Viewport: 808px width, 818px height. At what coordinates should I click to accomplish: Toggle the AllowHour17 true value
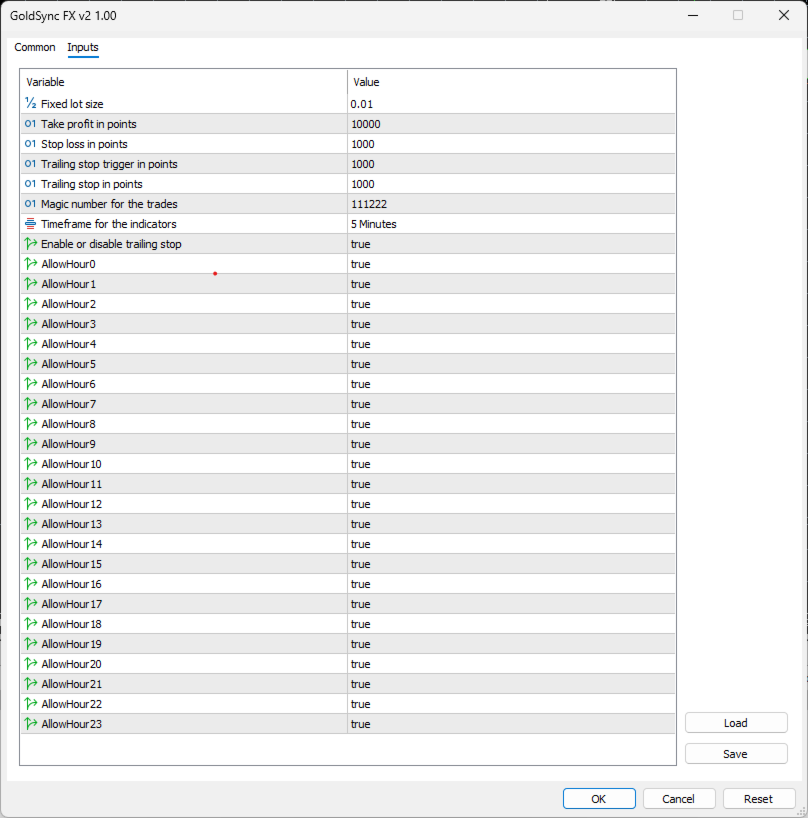point(360,604)
